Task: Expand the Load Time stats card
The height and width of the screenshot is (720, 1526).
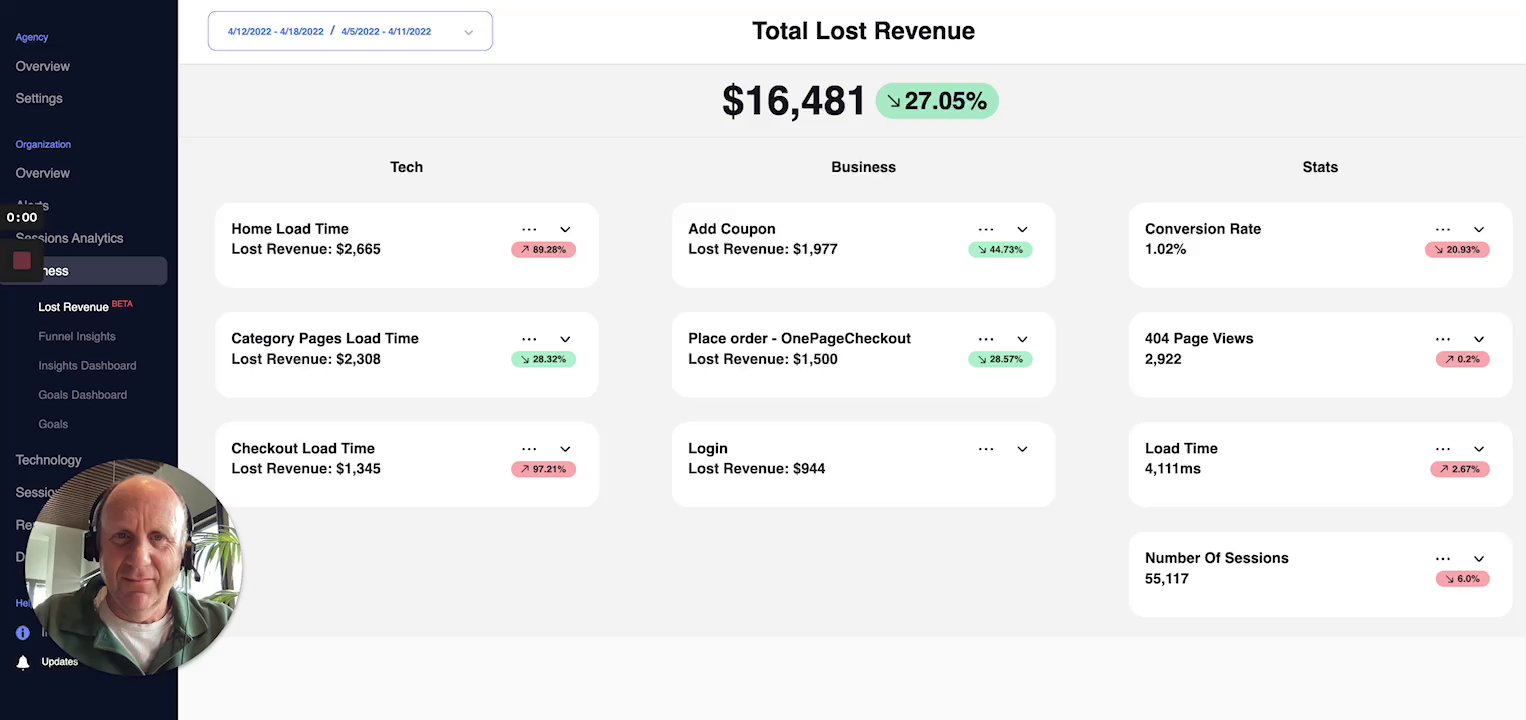Action: tap(1479, 449)
